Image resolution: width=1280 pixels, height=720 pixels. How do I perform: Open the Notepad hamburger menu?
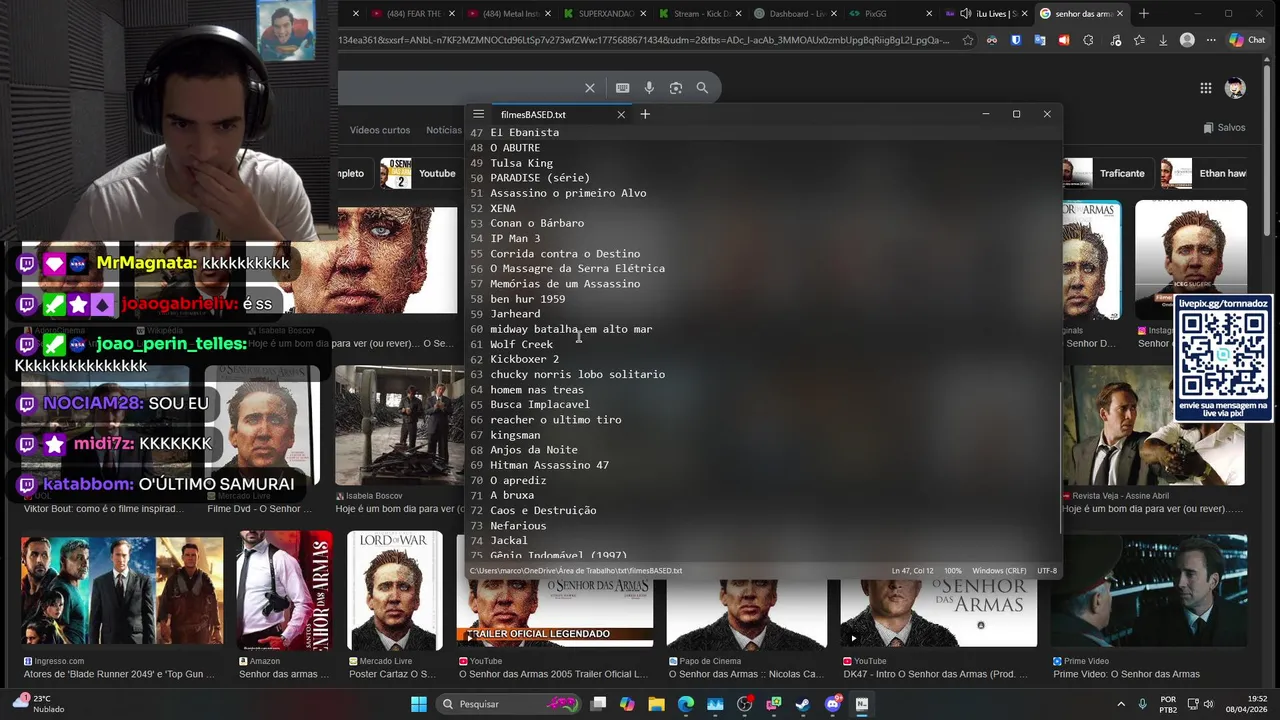[478, 114]
